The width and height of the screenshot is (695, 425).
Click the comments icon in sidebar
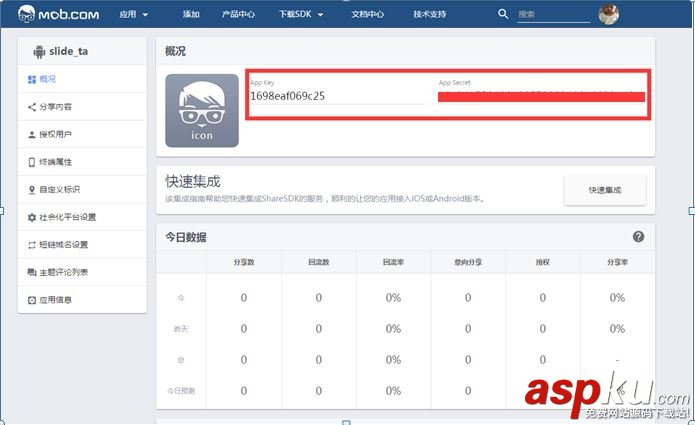pyautogui.click(x=32, y=272)
